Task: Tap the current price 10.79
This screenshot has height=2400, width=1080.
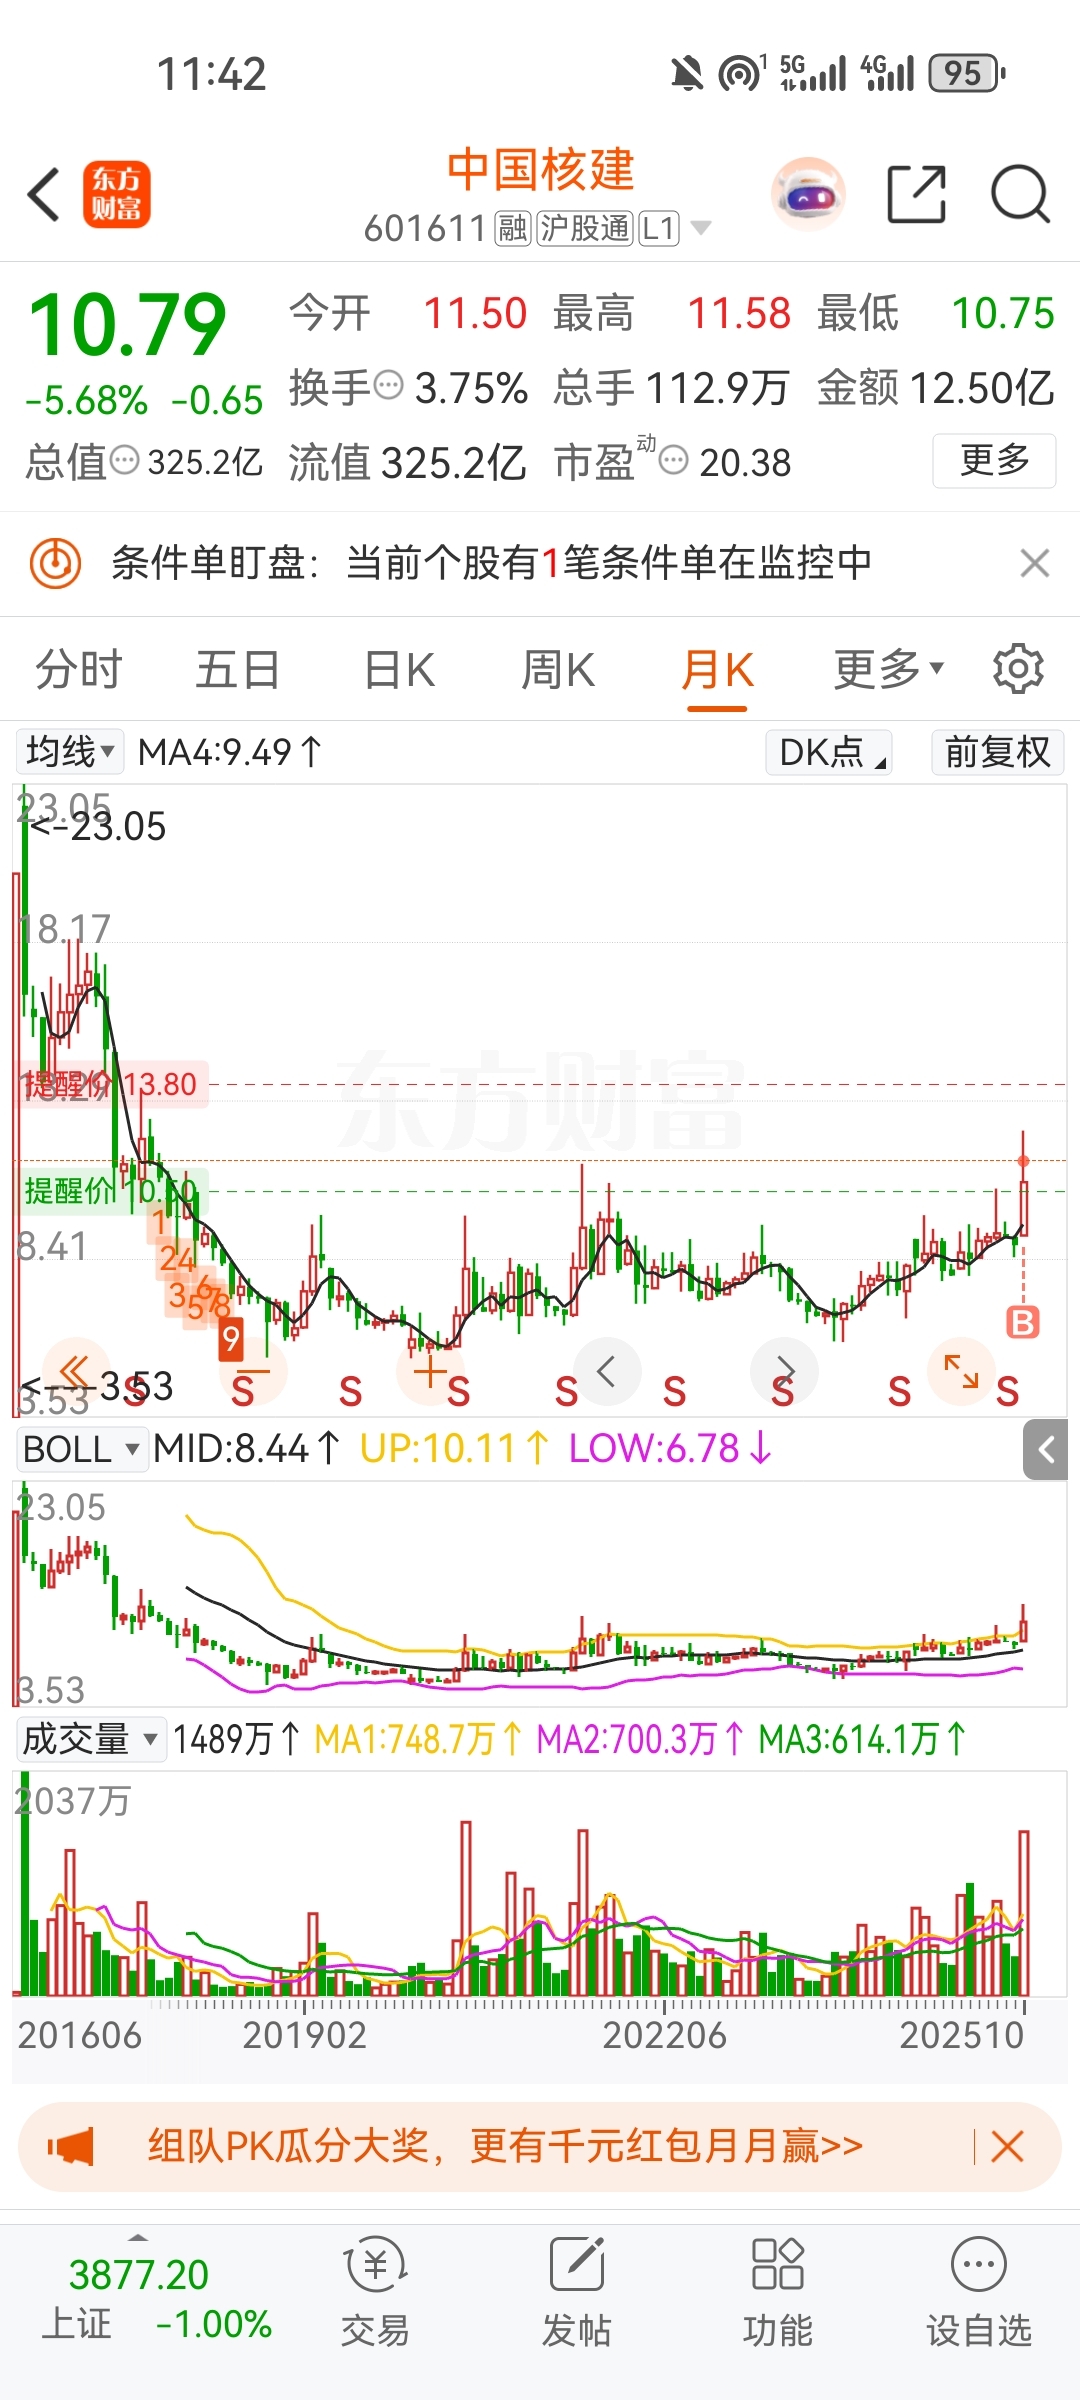Action: [x=127, y=326]
